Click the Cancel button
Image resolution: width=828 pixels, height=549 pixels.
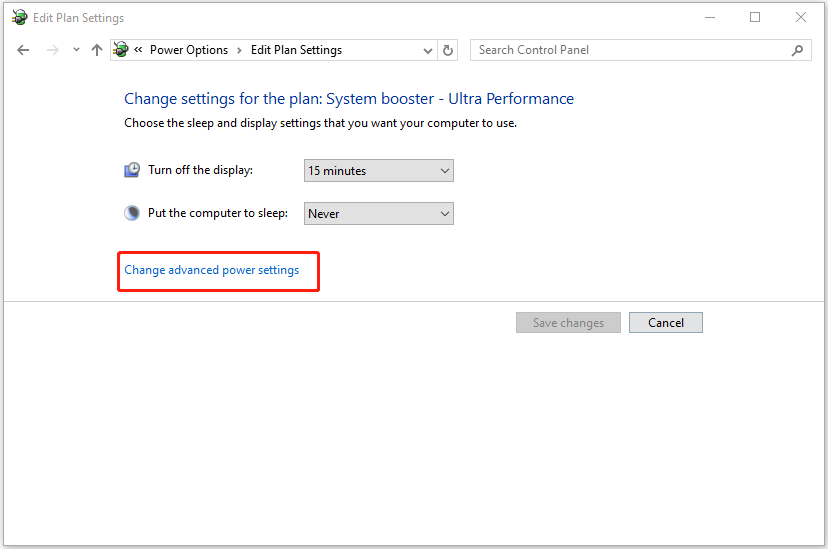666,323
